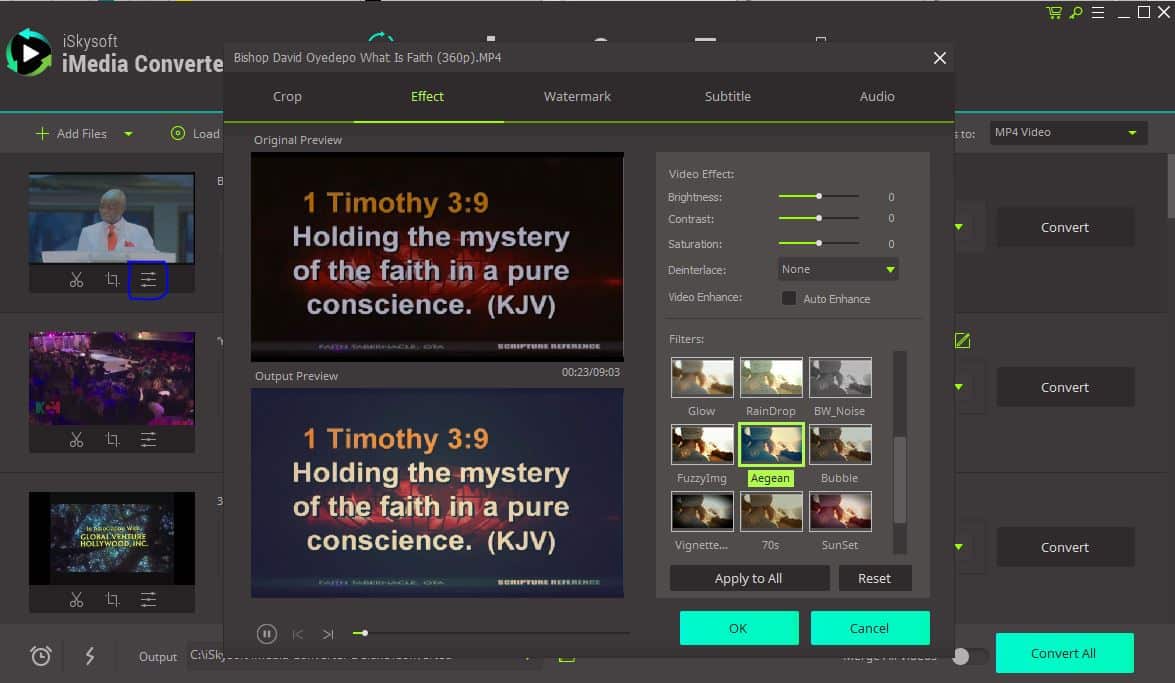
Task: Enable the Auto Enhance checkbox
Action: 788,298
